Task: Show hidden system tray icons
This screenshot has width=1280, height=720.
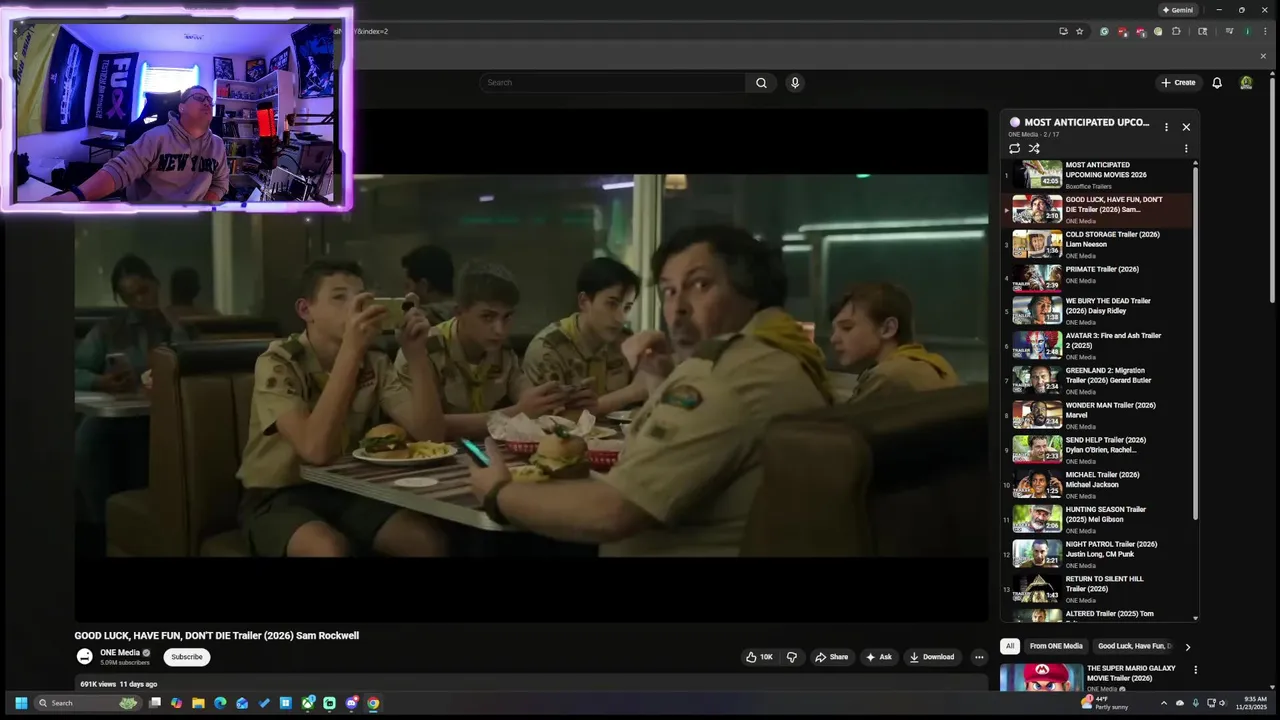Action: coord(1163,703)
